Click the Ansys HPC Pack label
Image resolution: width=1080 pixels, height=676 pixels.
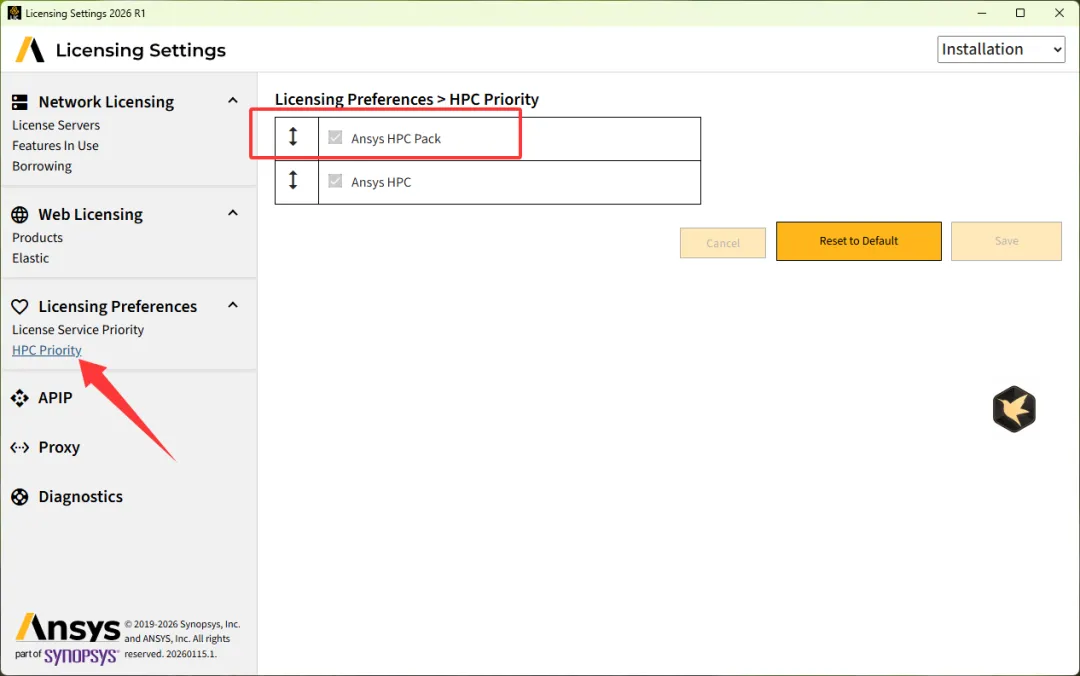pos(396,139)
